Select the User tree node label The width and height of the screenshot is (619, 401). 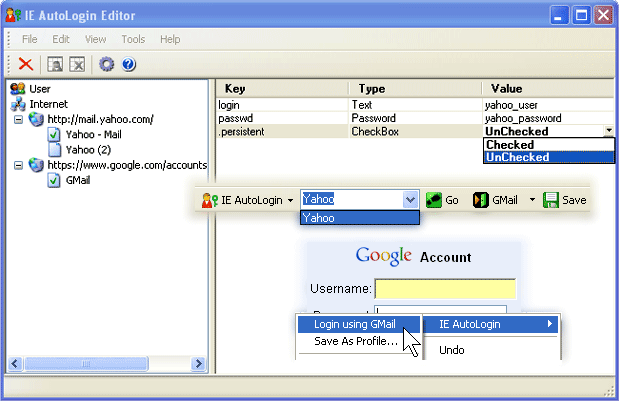tap(40, 89)
